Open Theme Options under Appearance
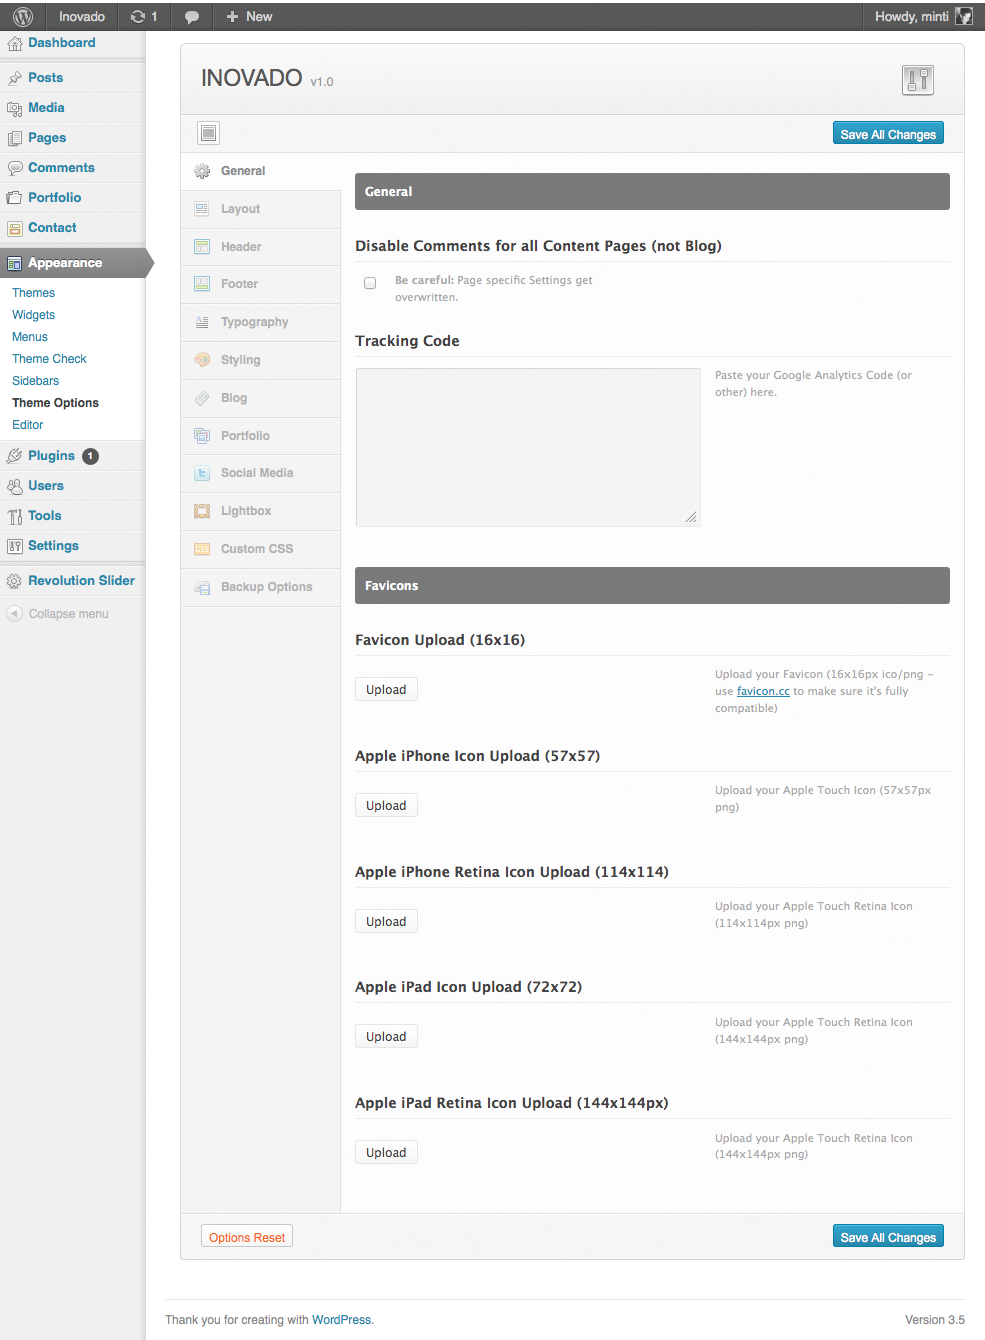 55,402
